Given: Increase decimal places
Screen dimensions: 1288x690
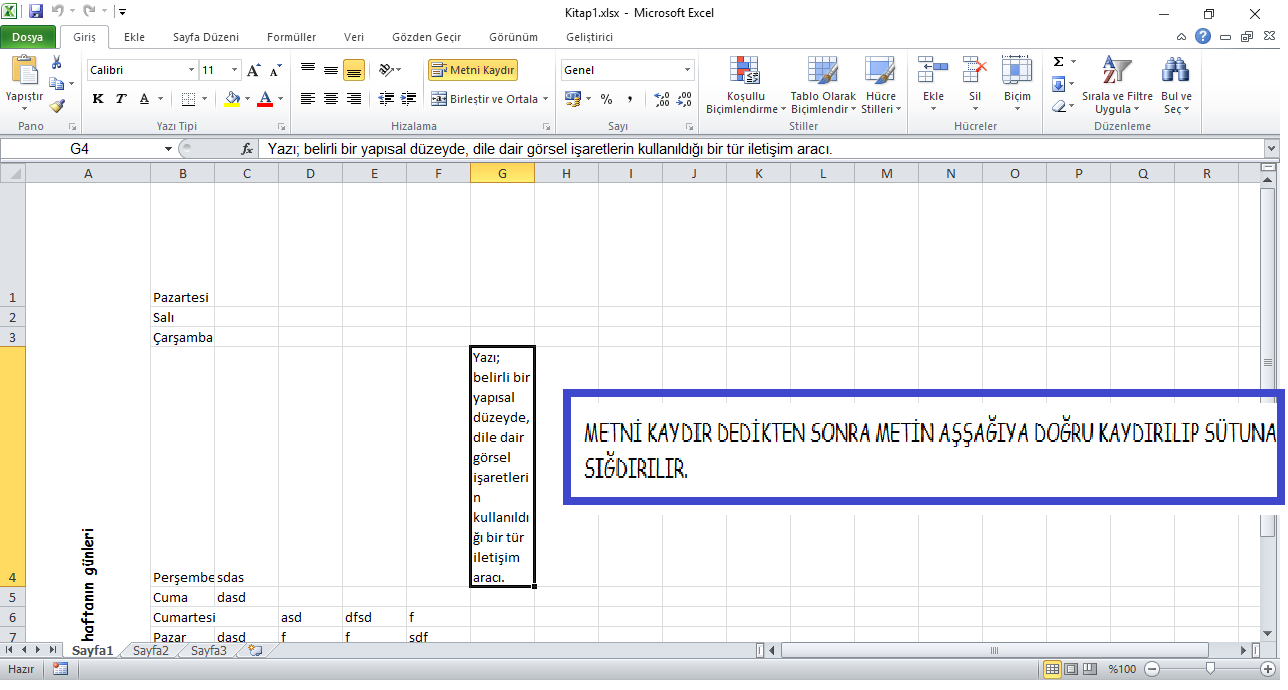Looking at the screenshot, I should (661, 98).
